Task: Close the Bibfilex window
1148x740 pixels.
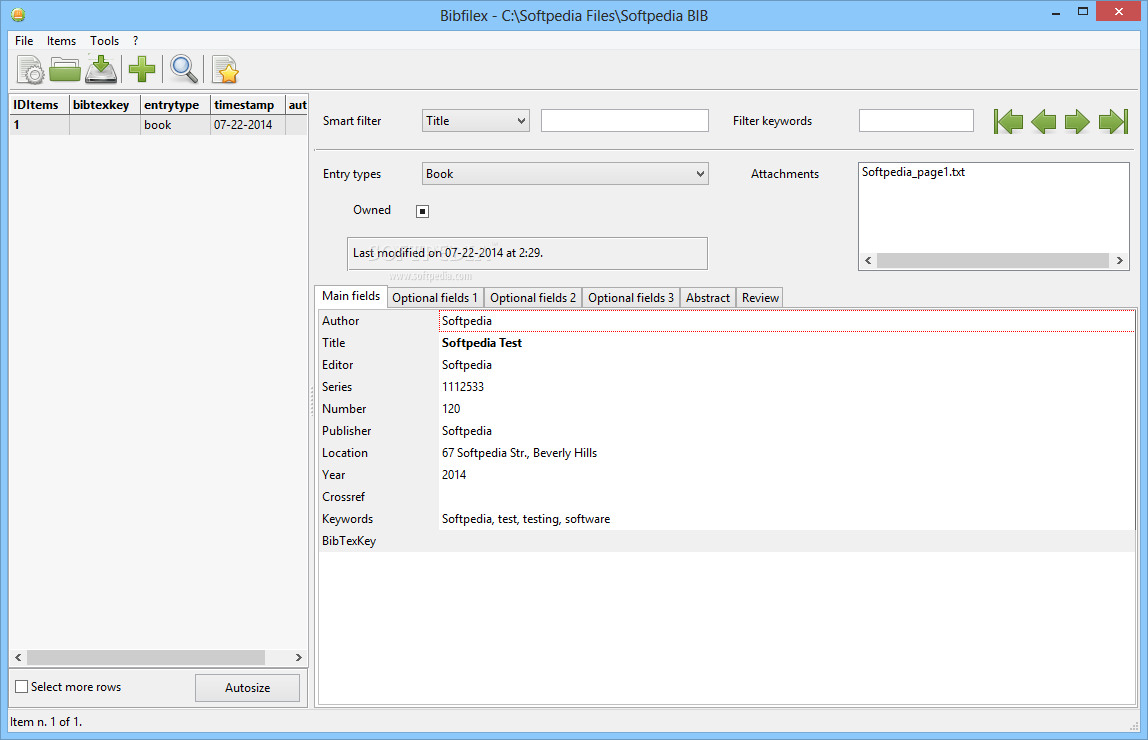Action: (x=1119, y=11)
